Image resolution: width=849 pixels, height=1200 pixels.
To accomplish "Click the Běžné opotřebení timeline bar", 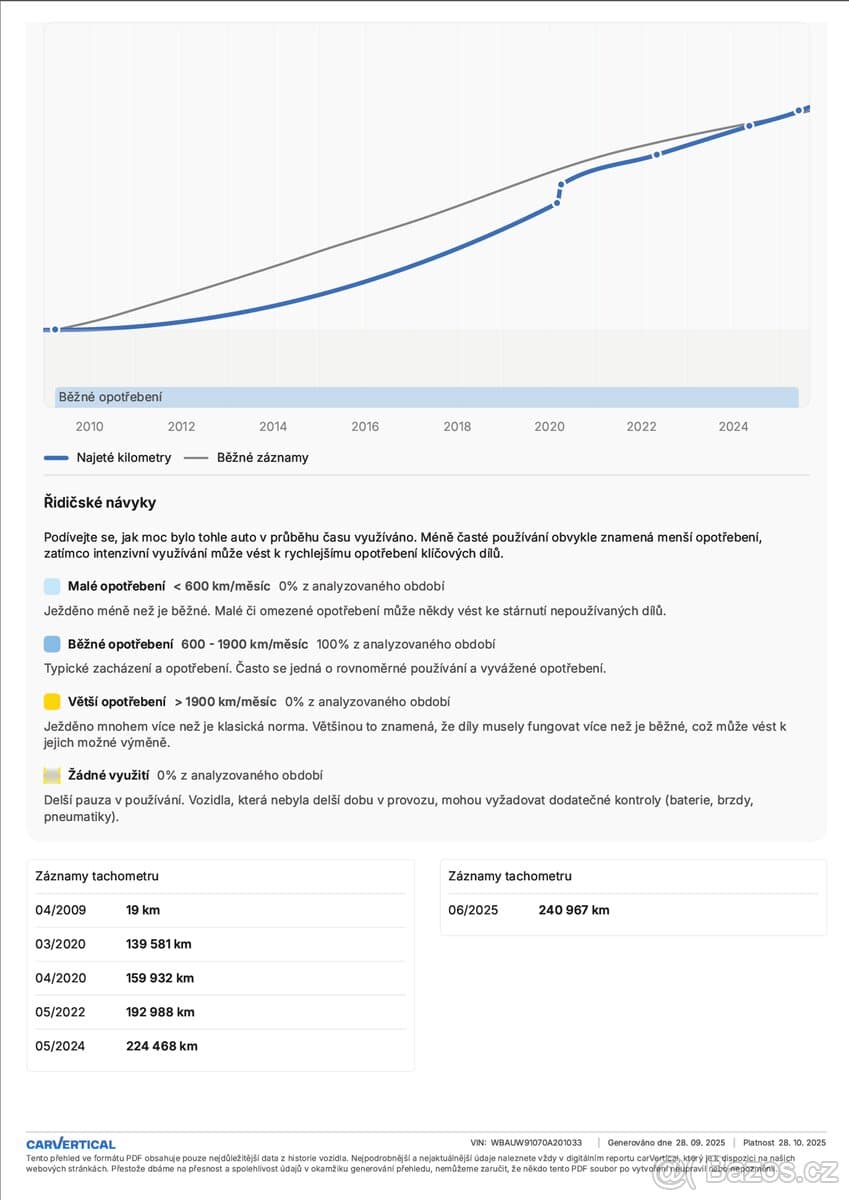I will pos(427,397).
